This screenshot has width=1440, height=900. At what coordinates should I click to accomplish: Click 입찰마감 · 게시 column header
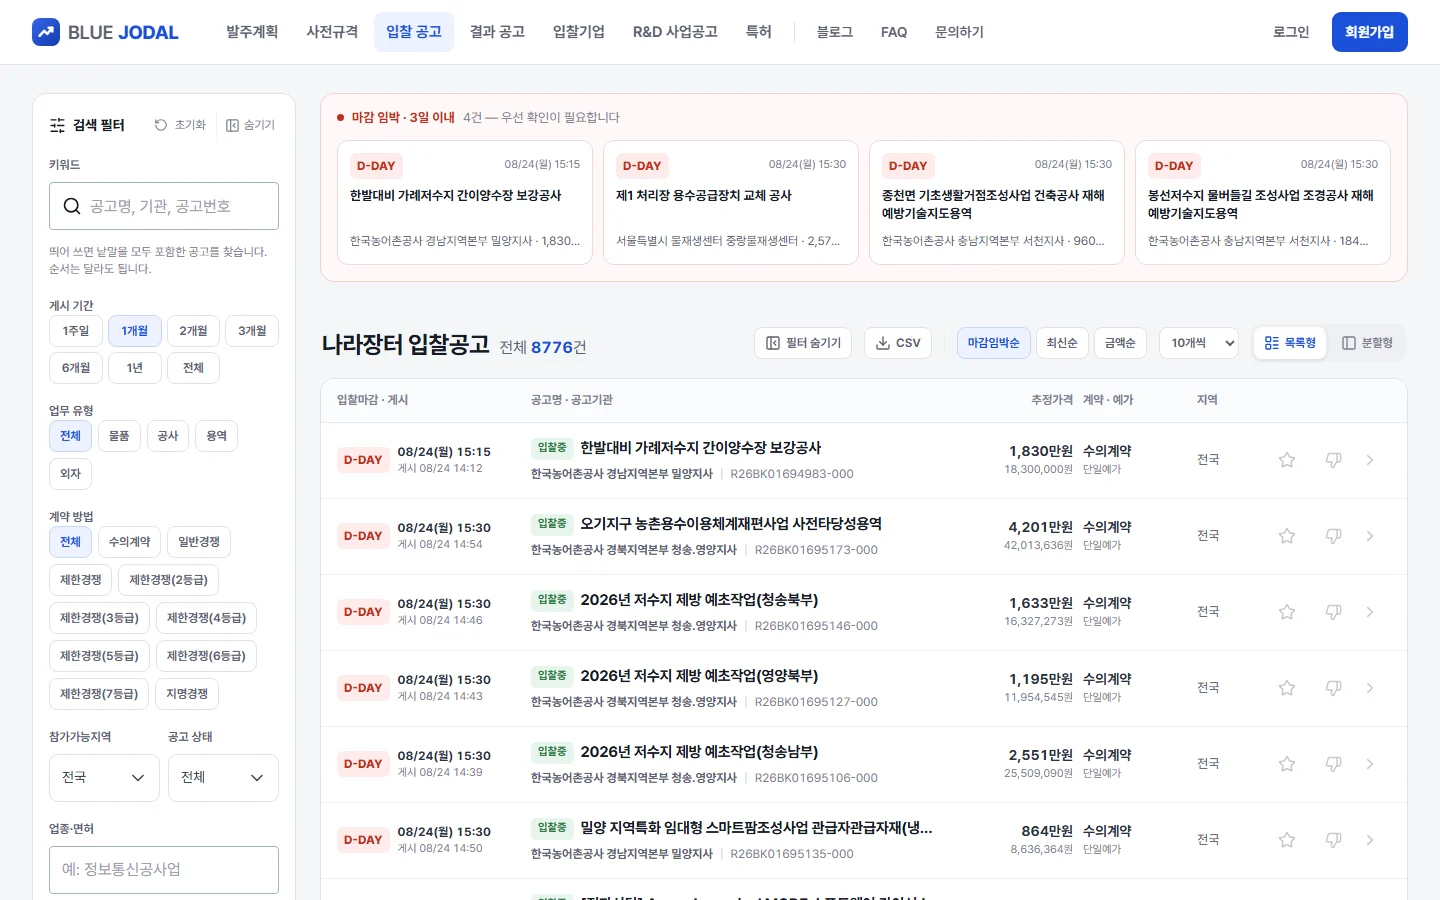click(x=372, y=400)
